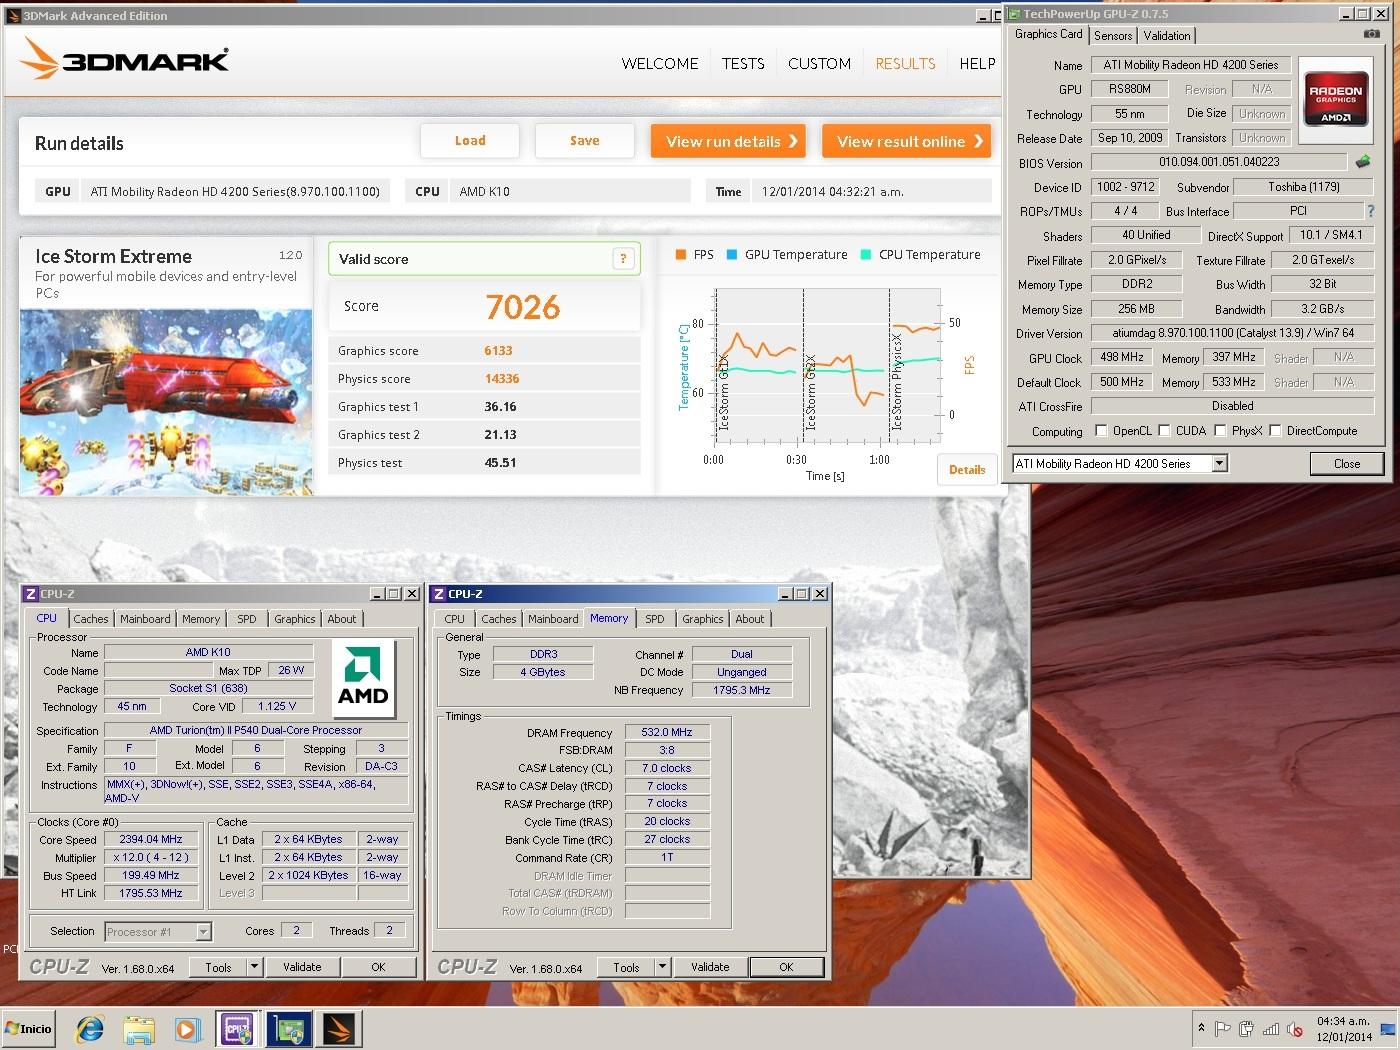Click the Action Center flag tray icon

[1222, 1029]
